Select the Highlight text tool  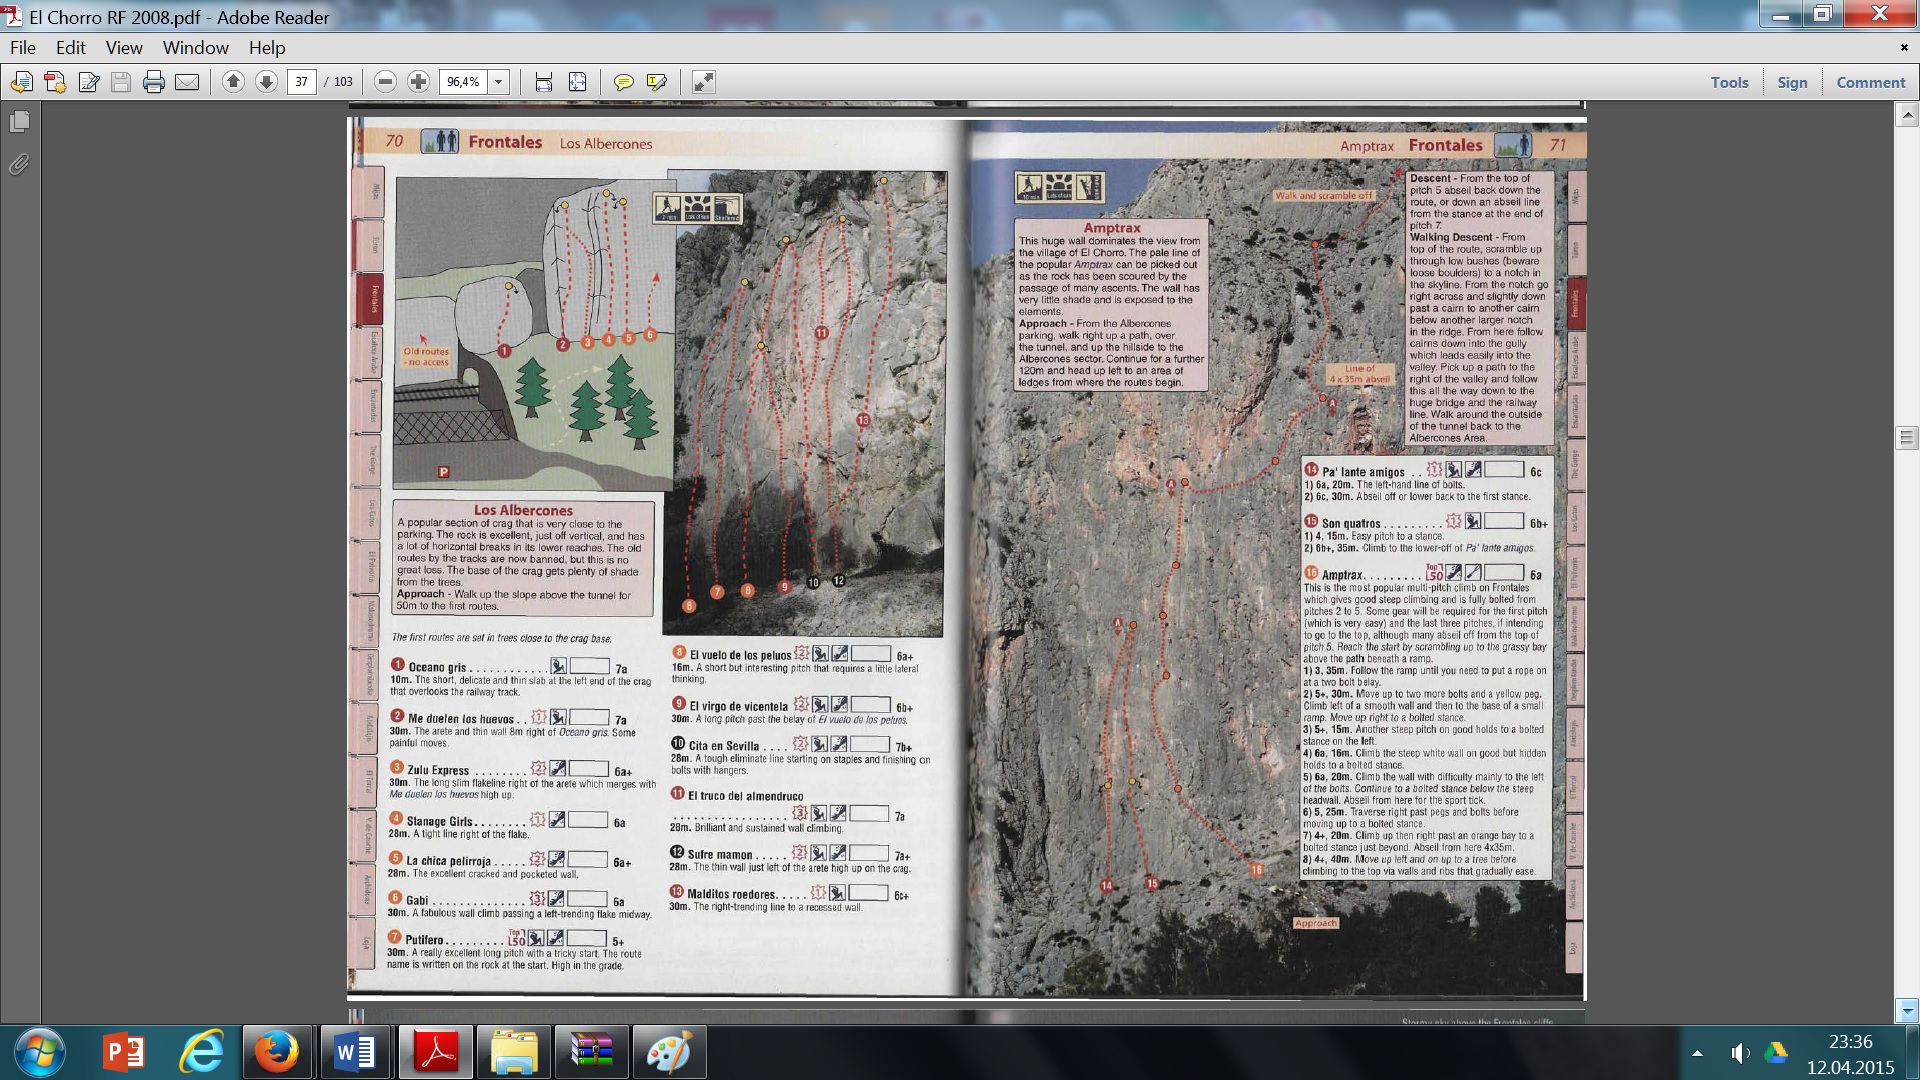tap(657, 82)
